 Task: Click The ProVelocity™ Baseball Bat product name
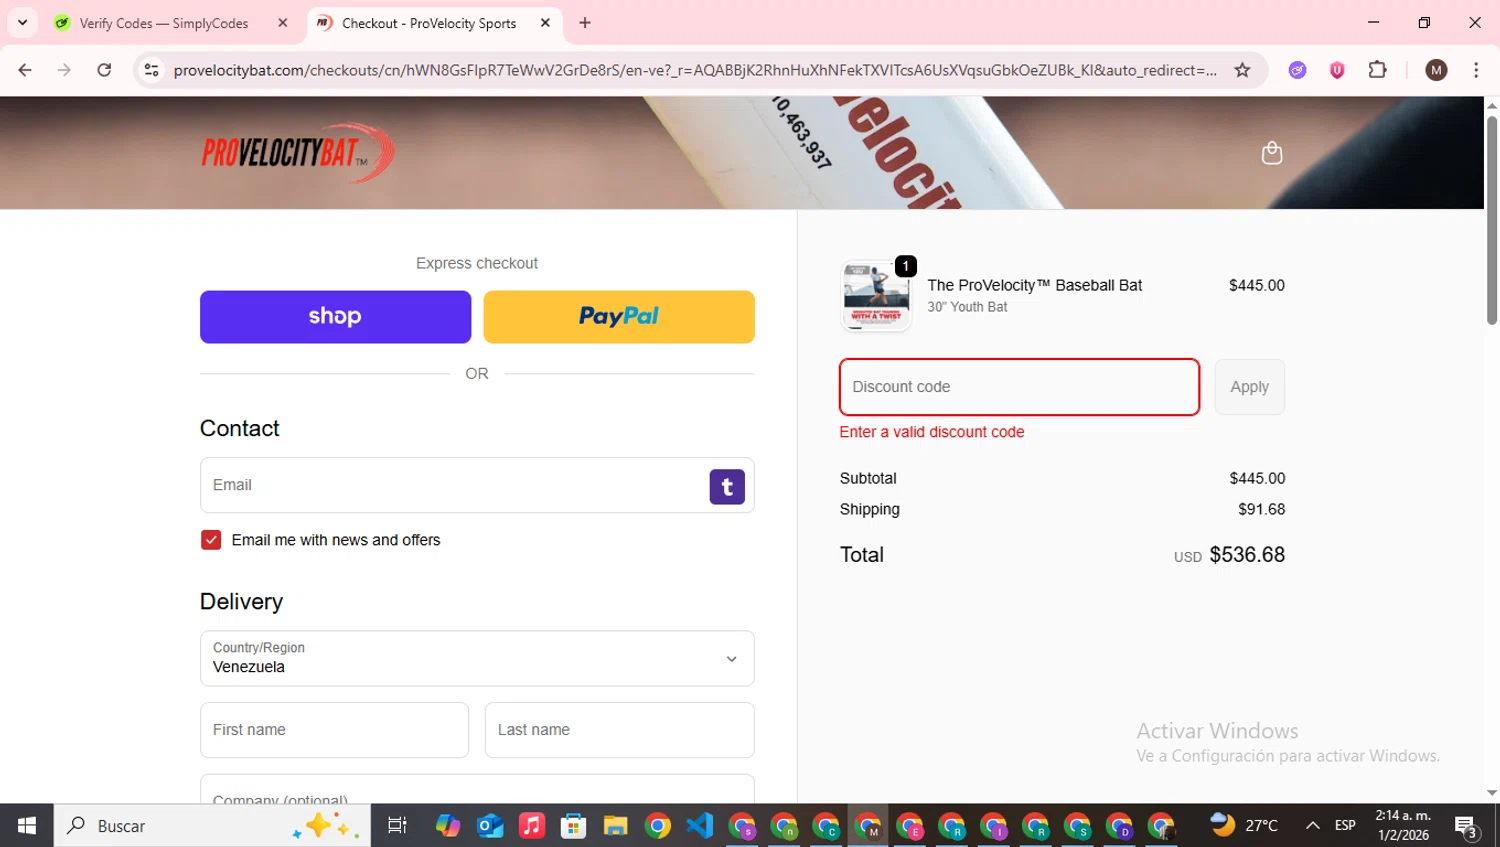tap(1034, 285)
